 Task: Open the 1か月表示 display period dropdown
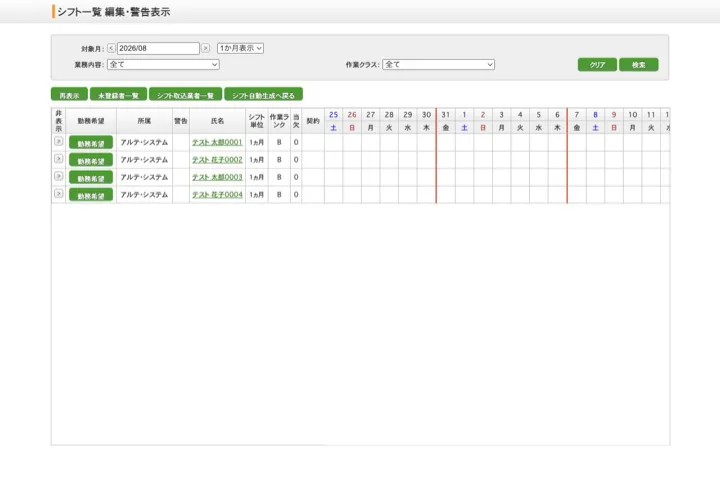coord(240,48)
